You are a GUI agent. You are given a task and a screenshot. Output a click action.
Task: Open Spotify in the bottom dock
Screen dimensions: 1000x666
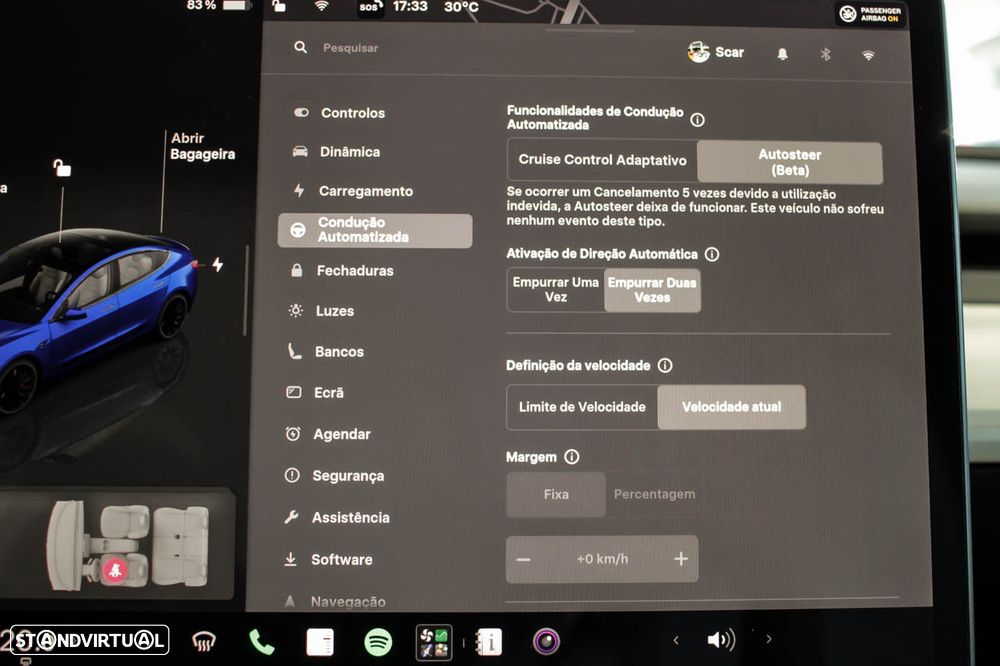point(378,642)
